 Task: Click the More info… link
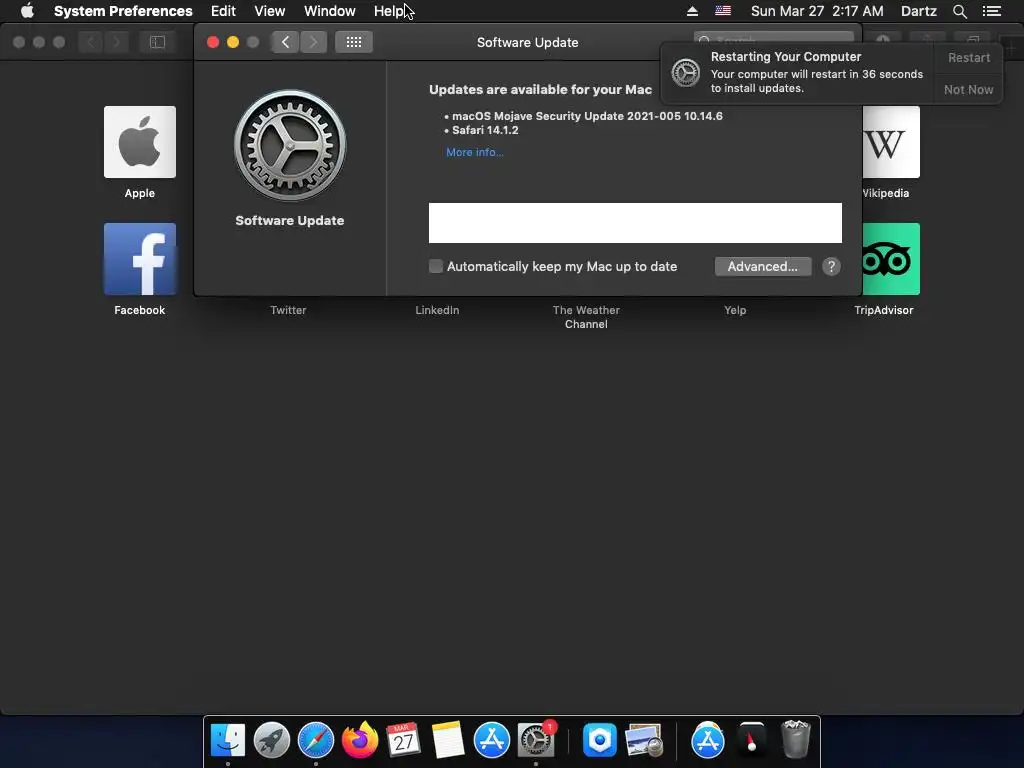click(x=475, y=152)
